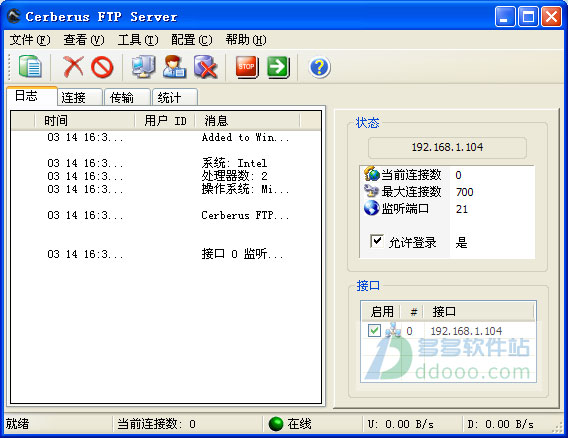Click the 接口 column header in interface list
Image resolution: width=568 pixels, height=438 pixels.
[x=479, y=311]
